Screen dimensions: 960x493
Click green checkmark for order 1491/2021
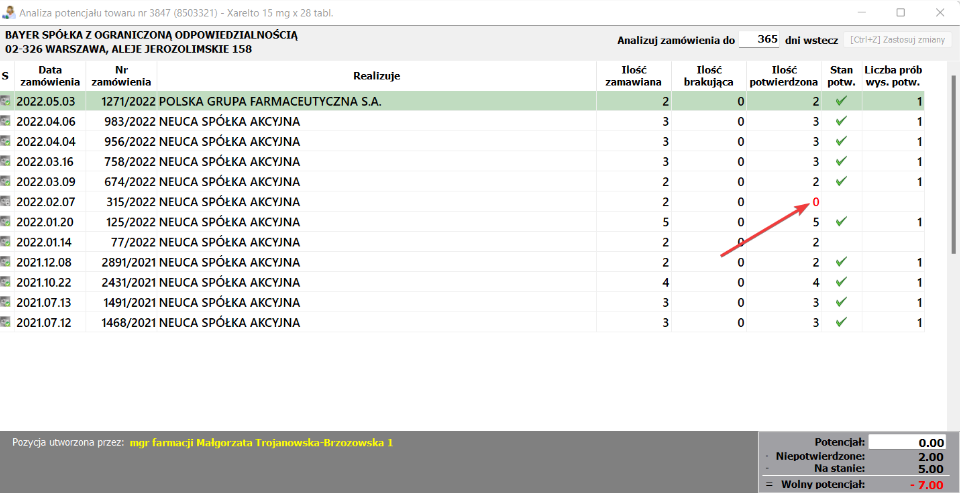pyautogui.click(x=841, y=301)
